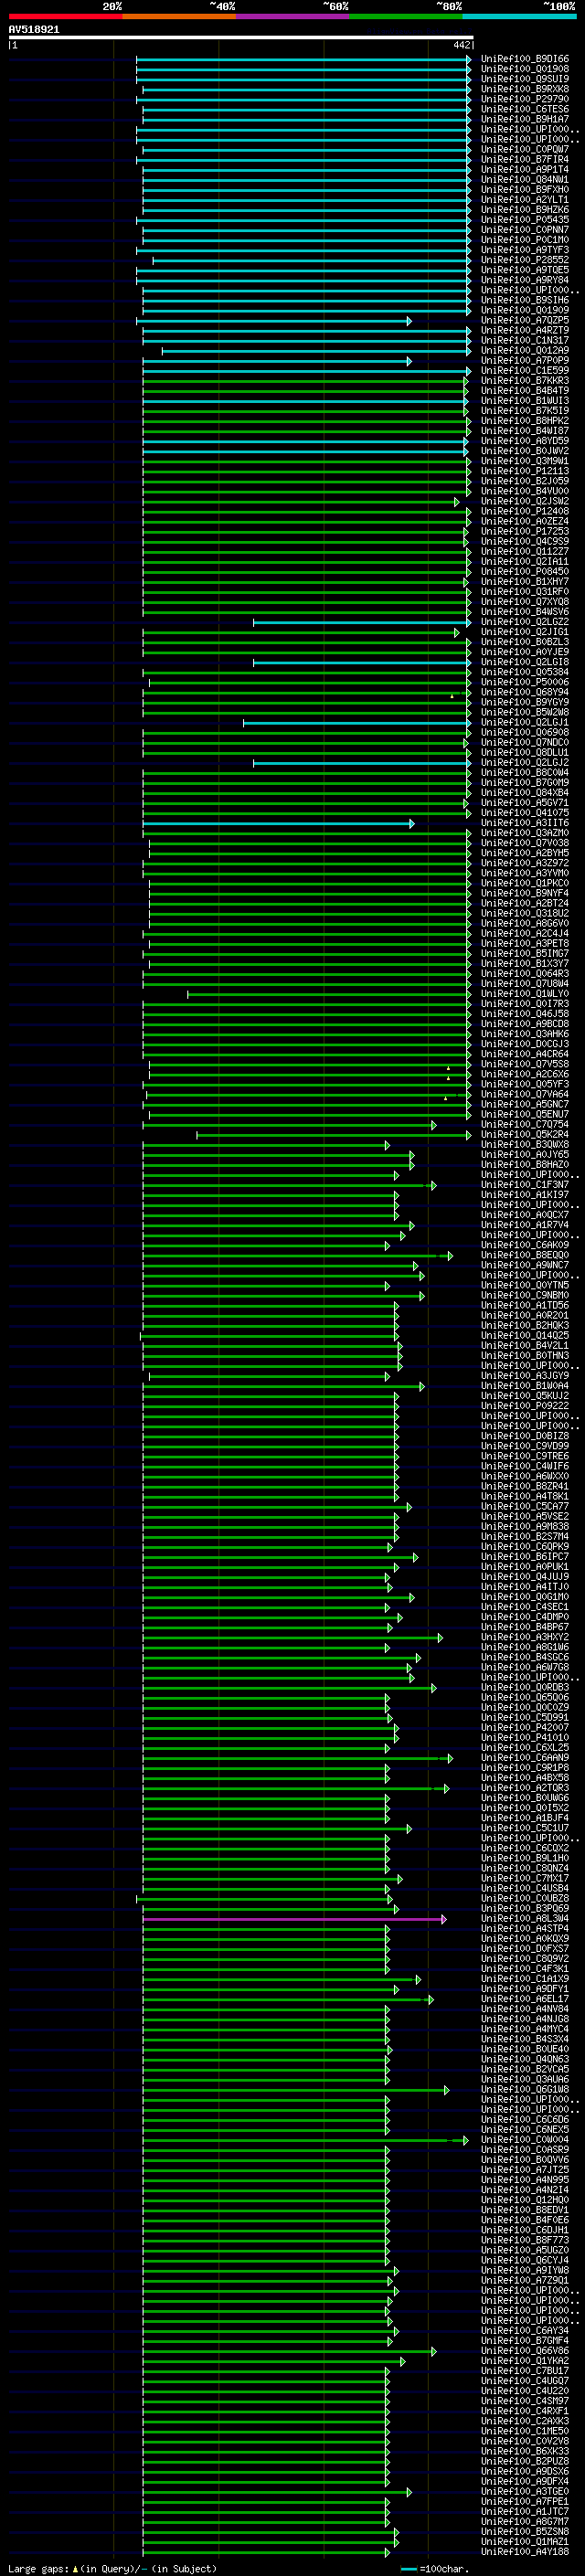Open hit UniRef100_C6TES6
585x2576 pixels.
point(525,109)
